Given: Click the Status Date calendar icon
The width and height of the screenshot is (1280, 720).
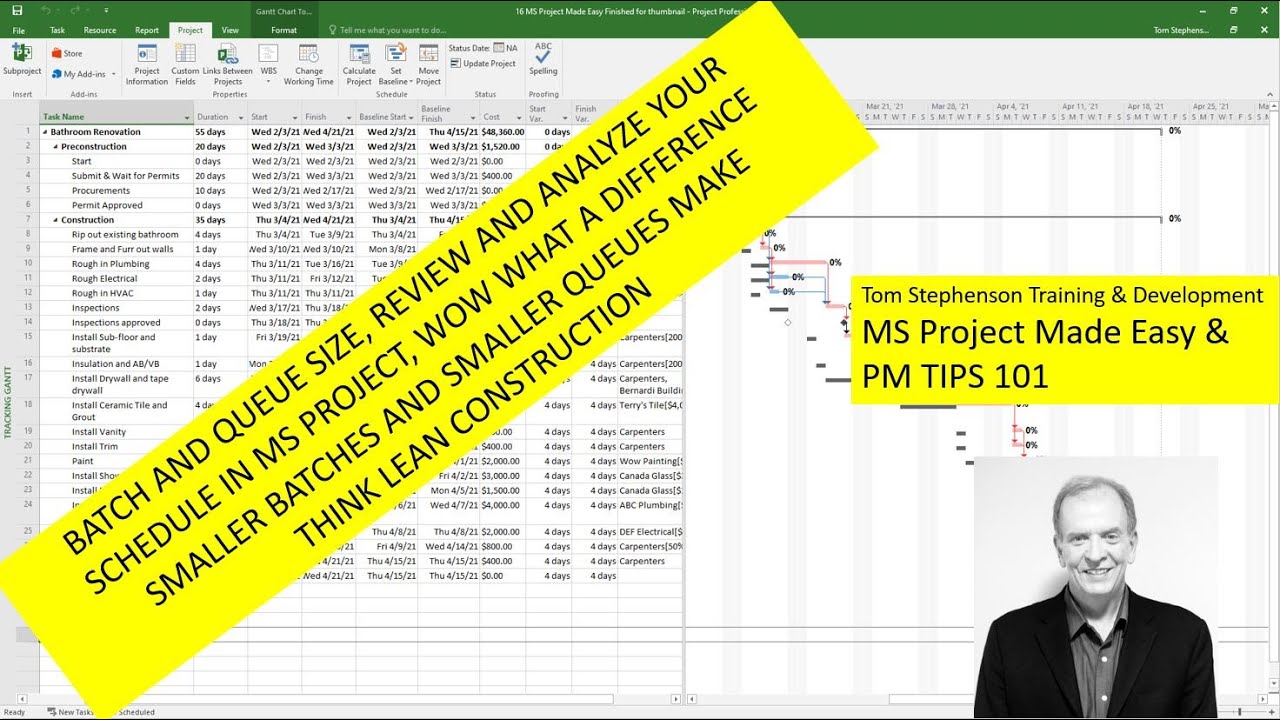Looking at the screenshot, I should 499,47.
